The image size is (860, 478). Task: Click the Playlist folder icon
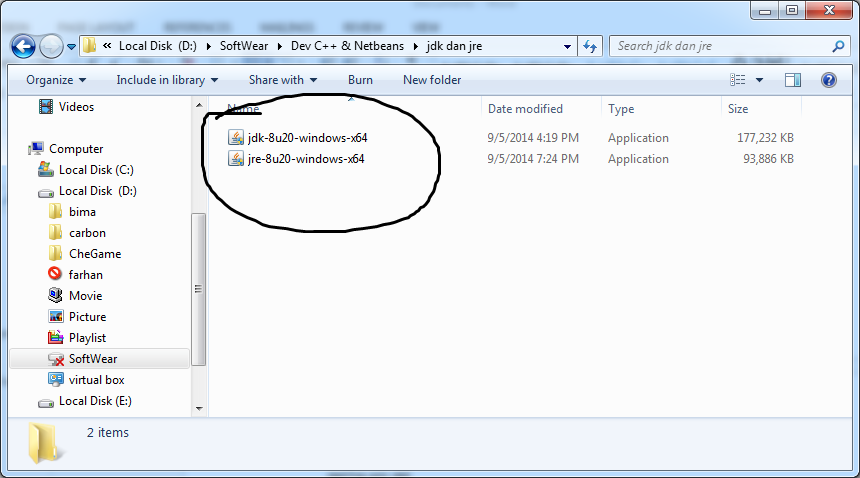[55, 337]
